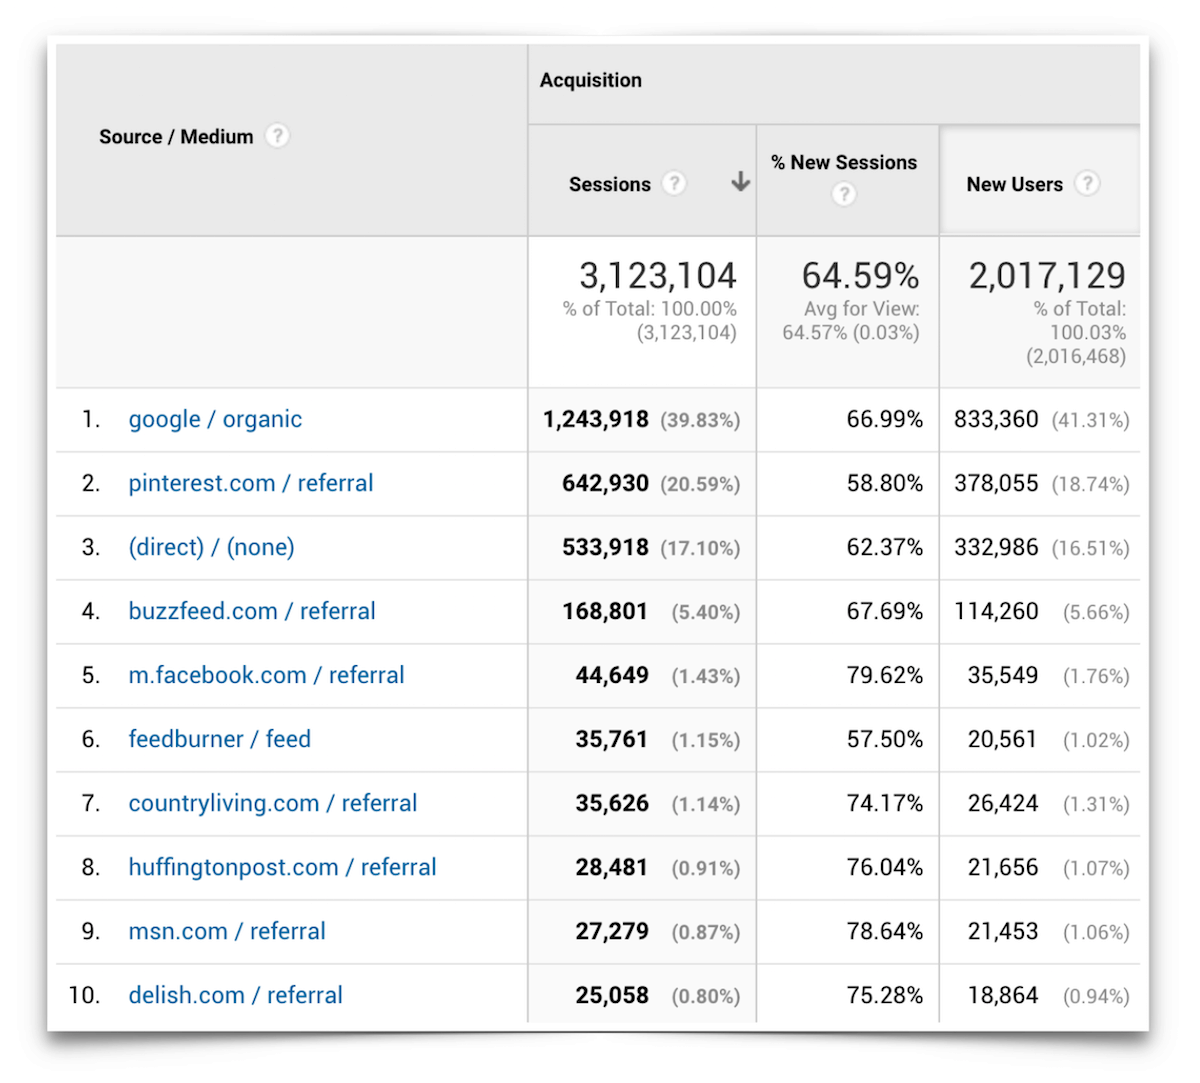Viewport: 1200px width, 1083px height.
Task: Select the Sessions column header
Action: (x=609, y=184)
